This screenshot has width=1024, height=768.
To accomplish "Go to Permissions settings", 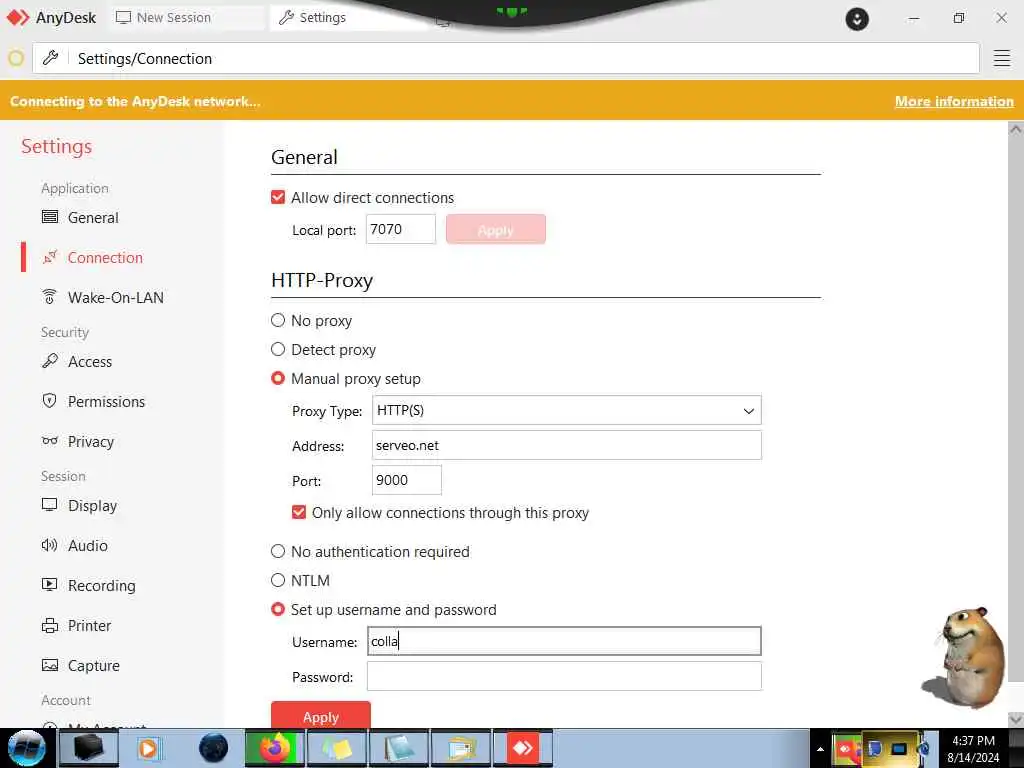I will 106,401.
